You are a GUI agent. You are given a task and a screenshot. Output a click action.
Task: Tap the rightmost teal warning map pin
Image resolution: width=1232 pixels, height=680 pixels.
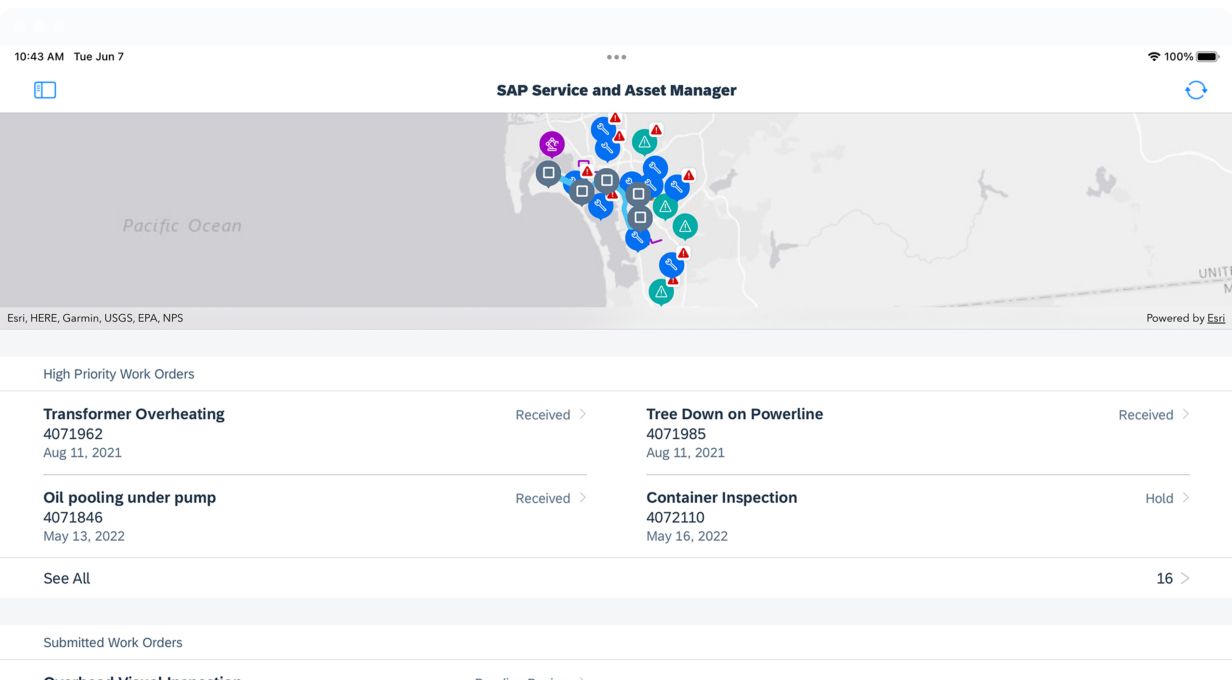tap(685, 226)
